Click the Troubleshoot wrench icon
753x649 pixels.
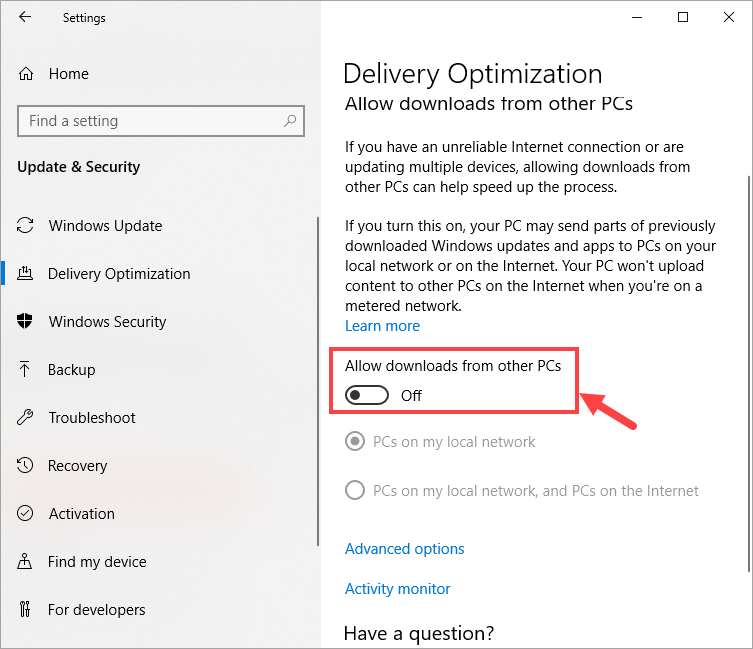(x=26, y=417)
